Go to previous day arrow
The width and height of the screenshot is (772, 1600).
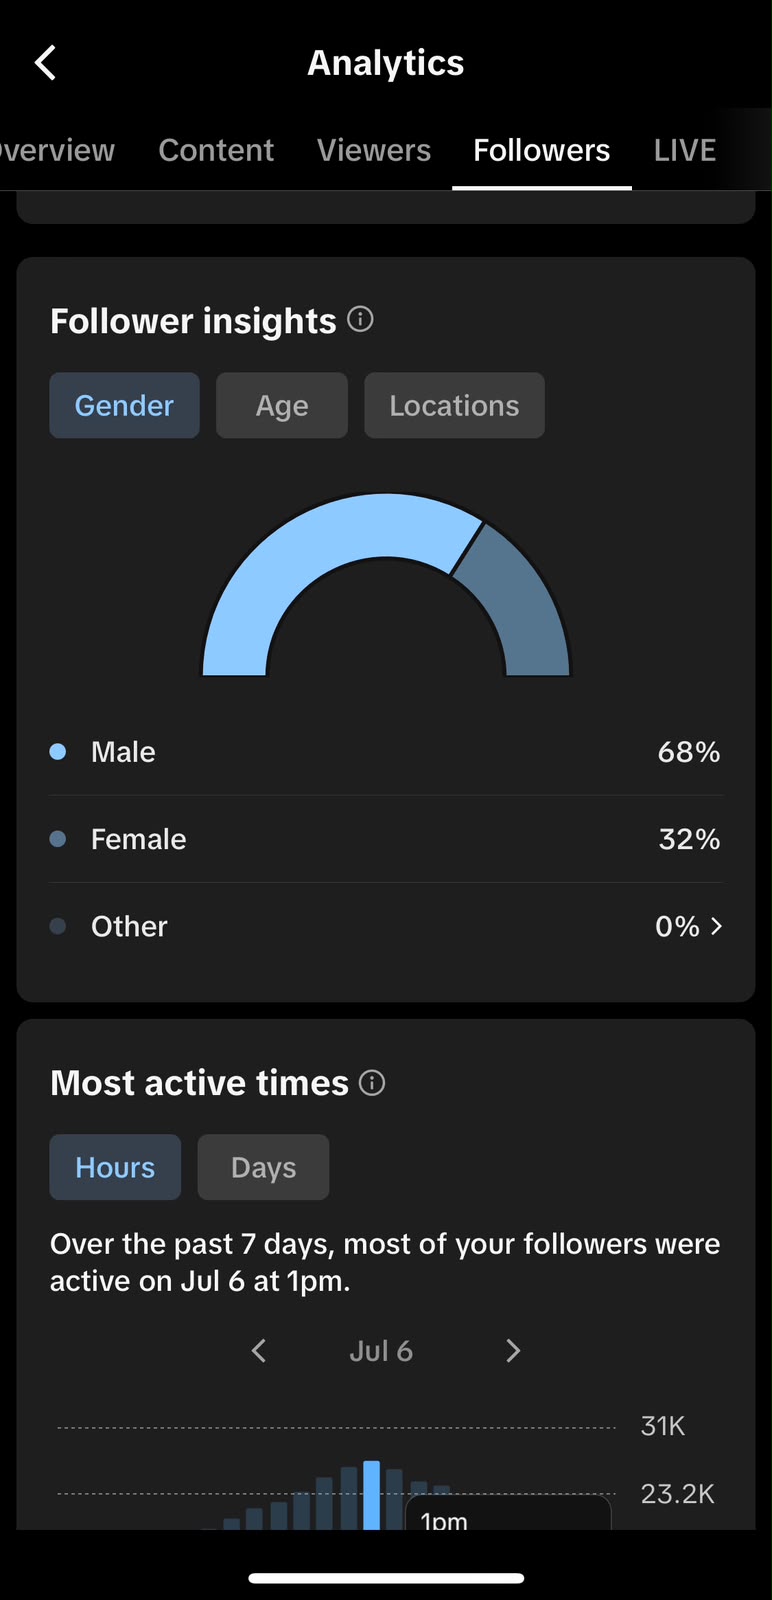point(258,1351)
